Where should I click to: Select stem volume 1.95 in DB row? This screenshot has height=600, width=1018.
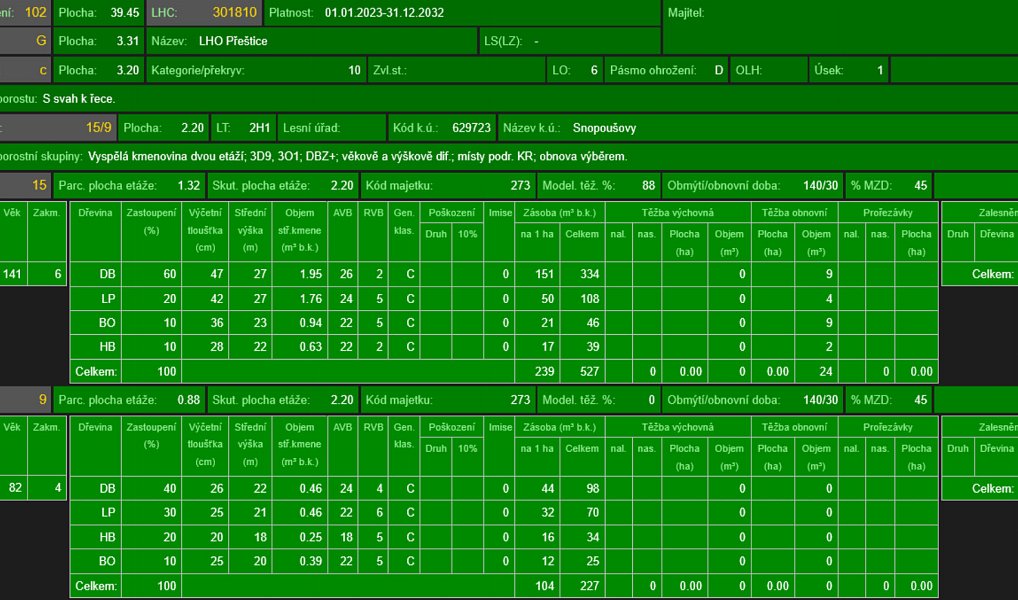pos(311,274)
